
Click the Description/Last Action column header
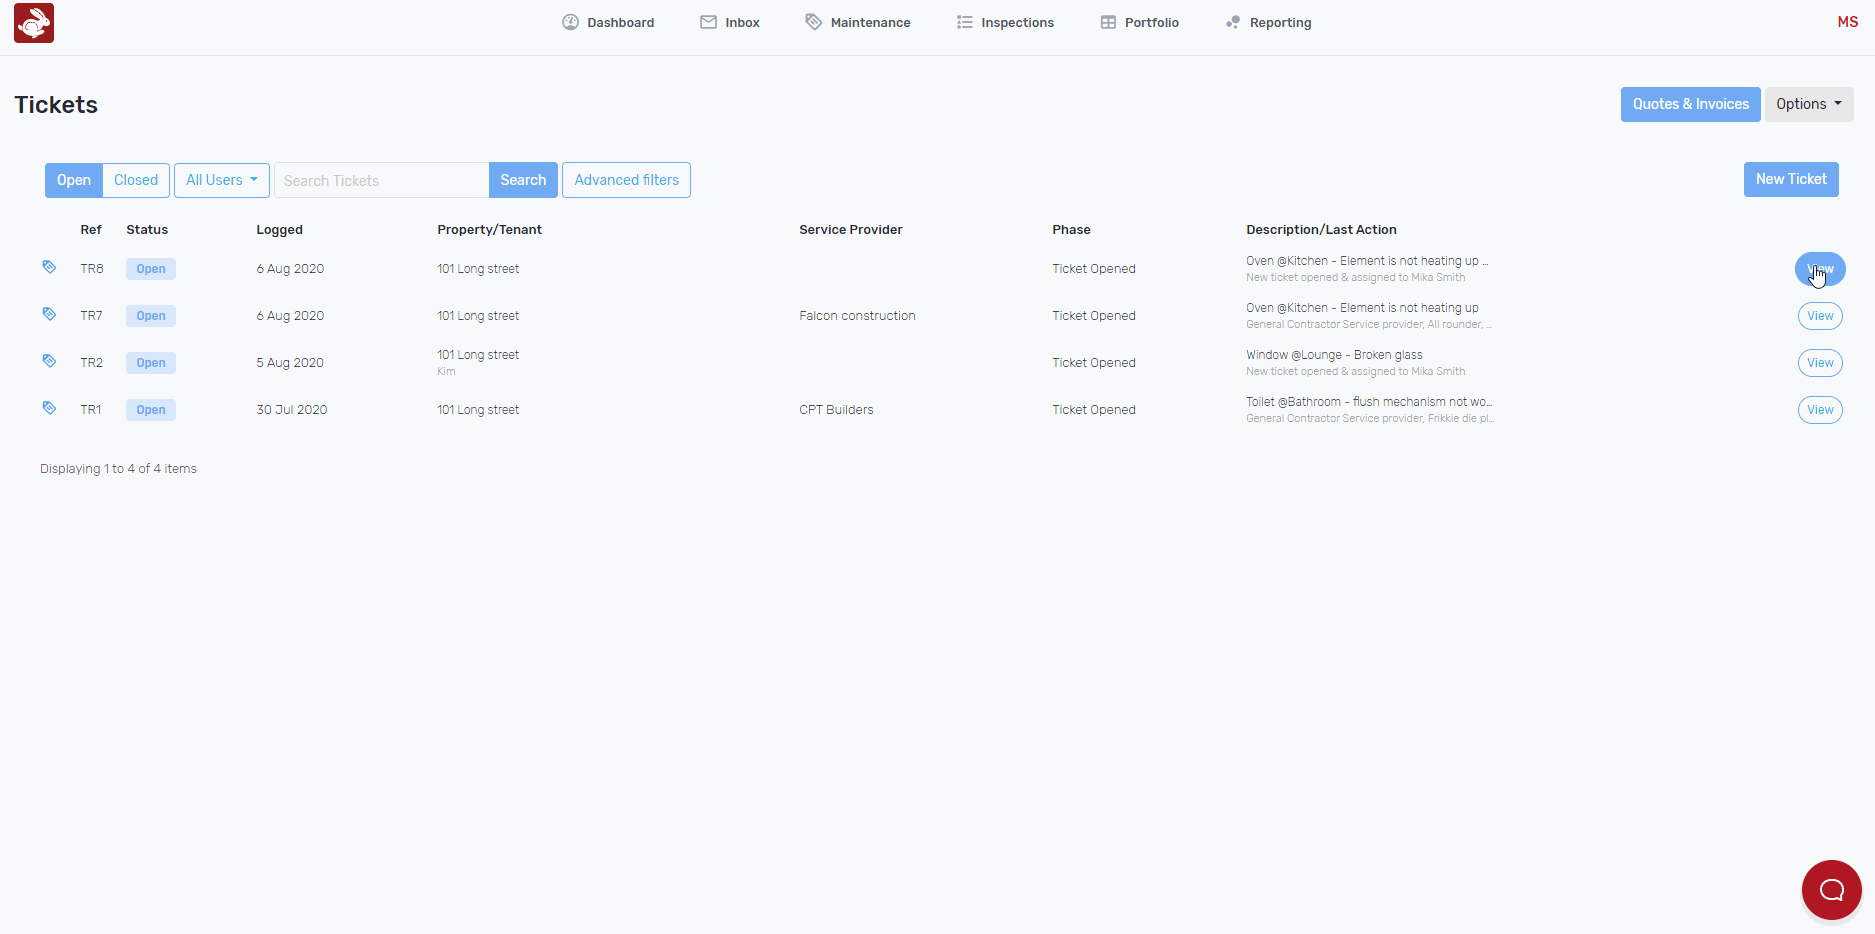[x=1321, y=229]
